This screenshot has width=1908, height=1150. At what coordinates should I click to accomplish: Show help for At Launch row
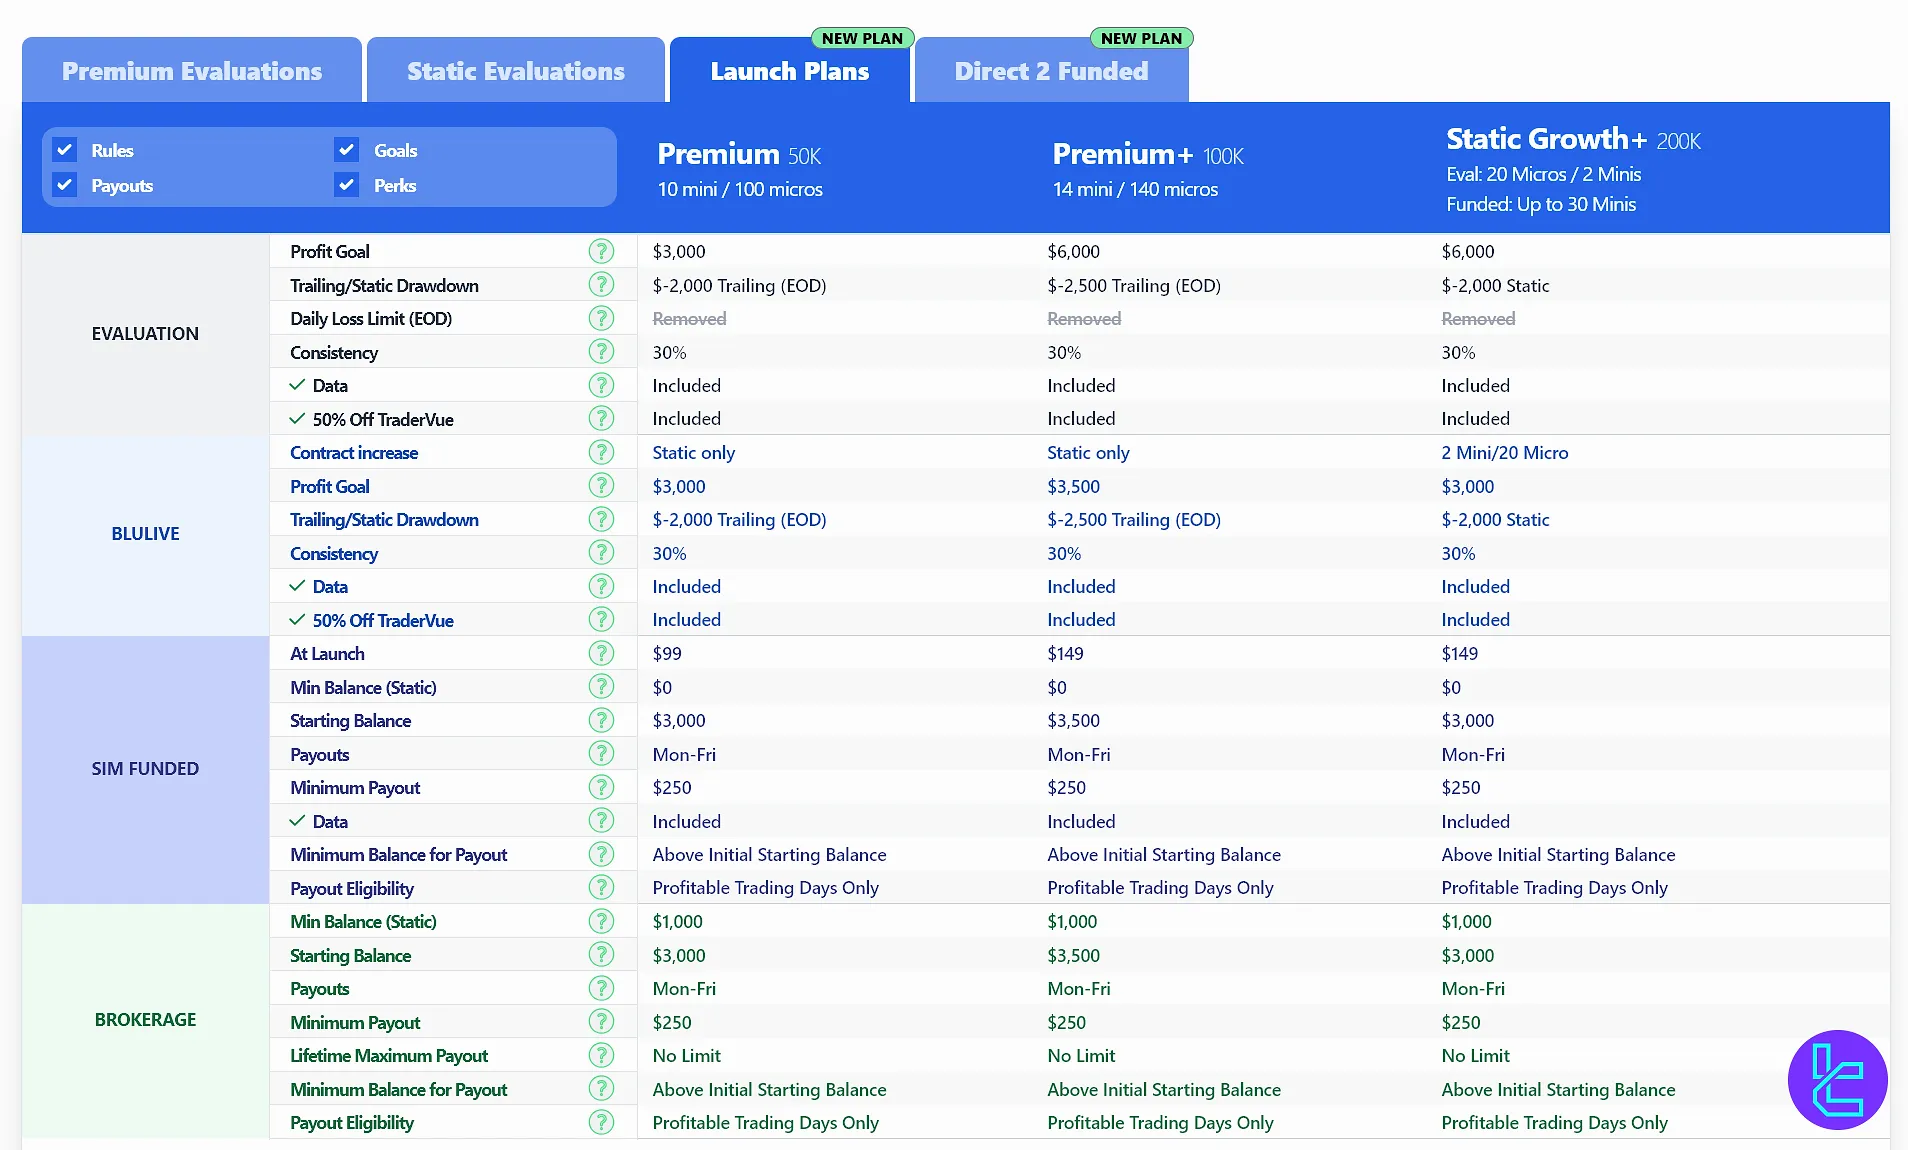(x=601, y=653)
